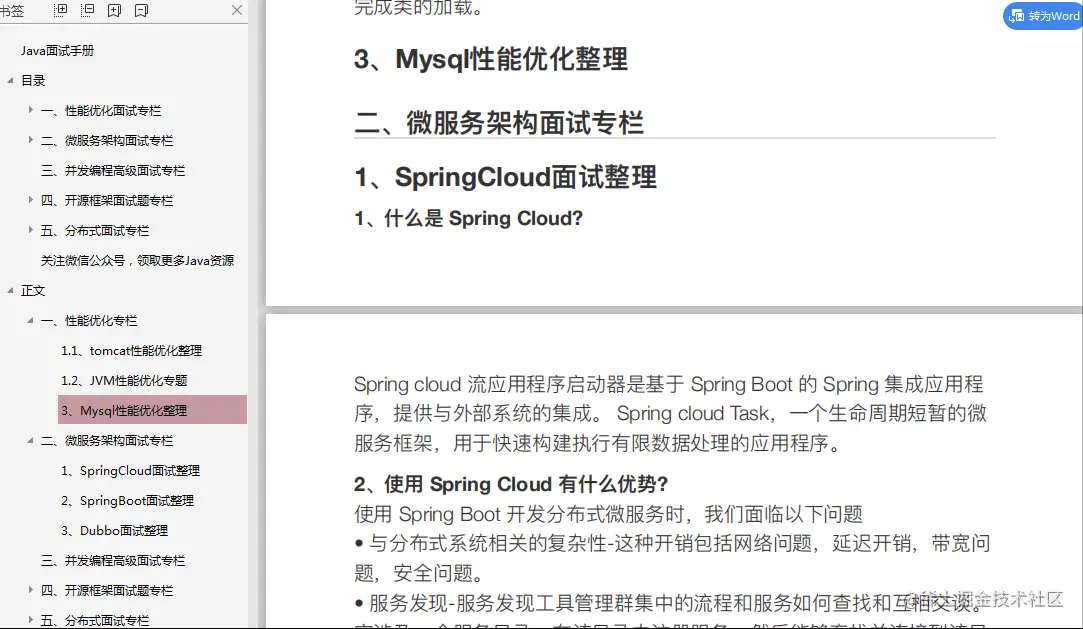Go to 一、性能优化面试专栏 bookmark in 目录
The height and width of the screenshot is (629, 1083).
pos(101,110)
